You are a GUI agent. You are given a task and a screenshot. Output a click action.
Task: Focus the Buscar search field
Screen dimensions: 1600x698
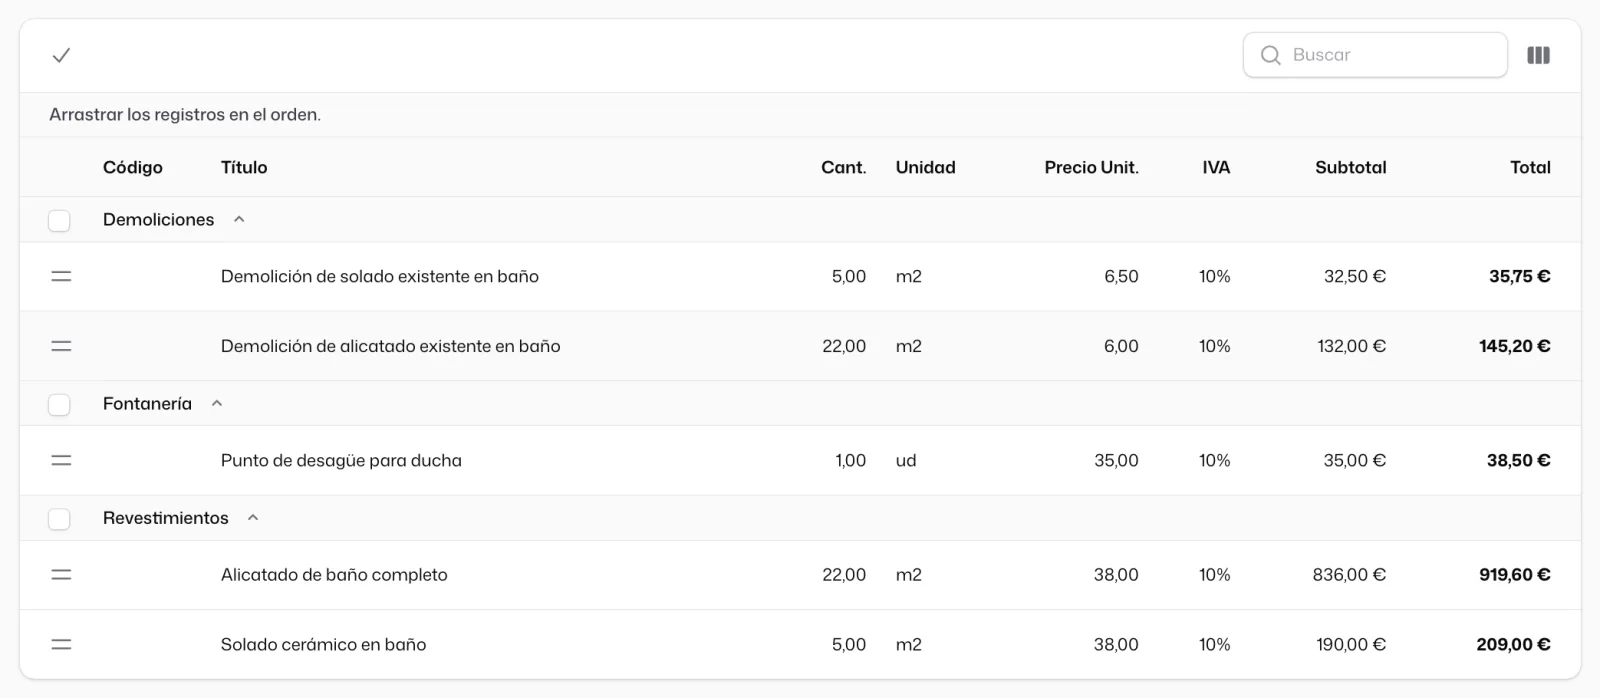(1375, 55)
